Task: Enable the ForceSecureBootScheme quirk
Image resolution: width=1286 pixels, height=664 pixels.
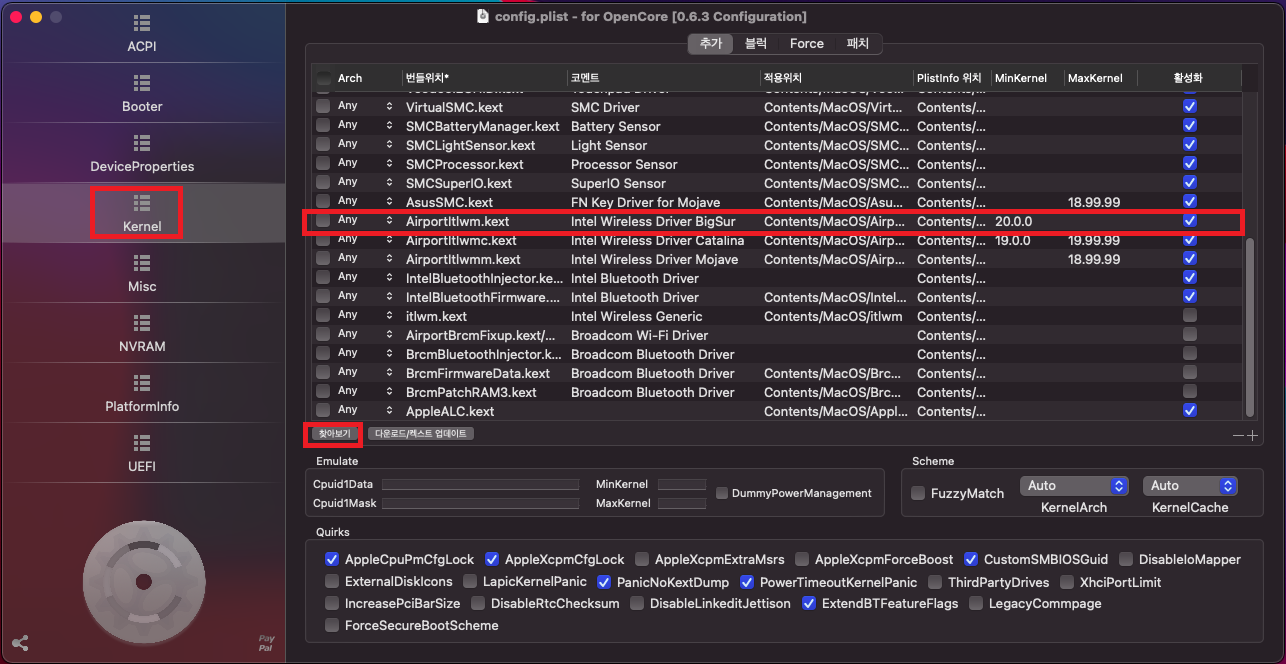Action: tap(332, 625)
